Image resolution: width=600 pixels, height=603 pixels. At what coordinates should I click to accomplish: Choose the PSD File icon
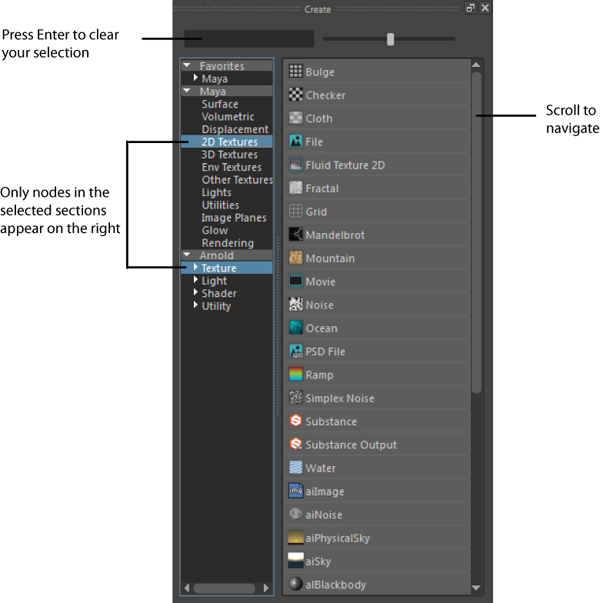click(x=296, y=351)
